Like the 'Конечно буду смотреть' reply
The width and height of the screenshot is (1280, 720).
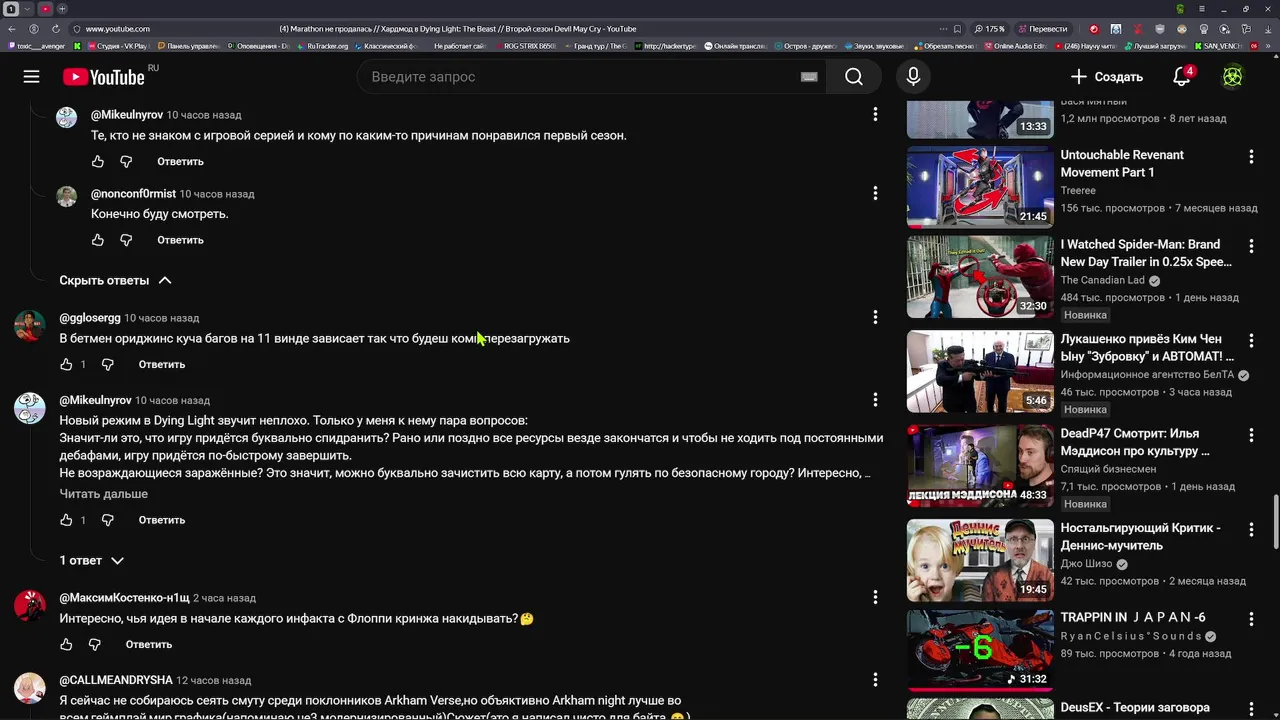coord(98,240)
